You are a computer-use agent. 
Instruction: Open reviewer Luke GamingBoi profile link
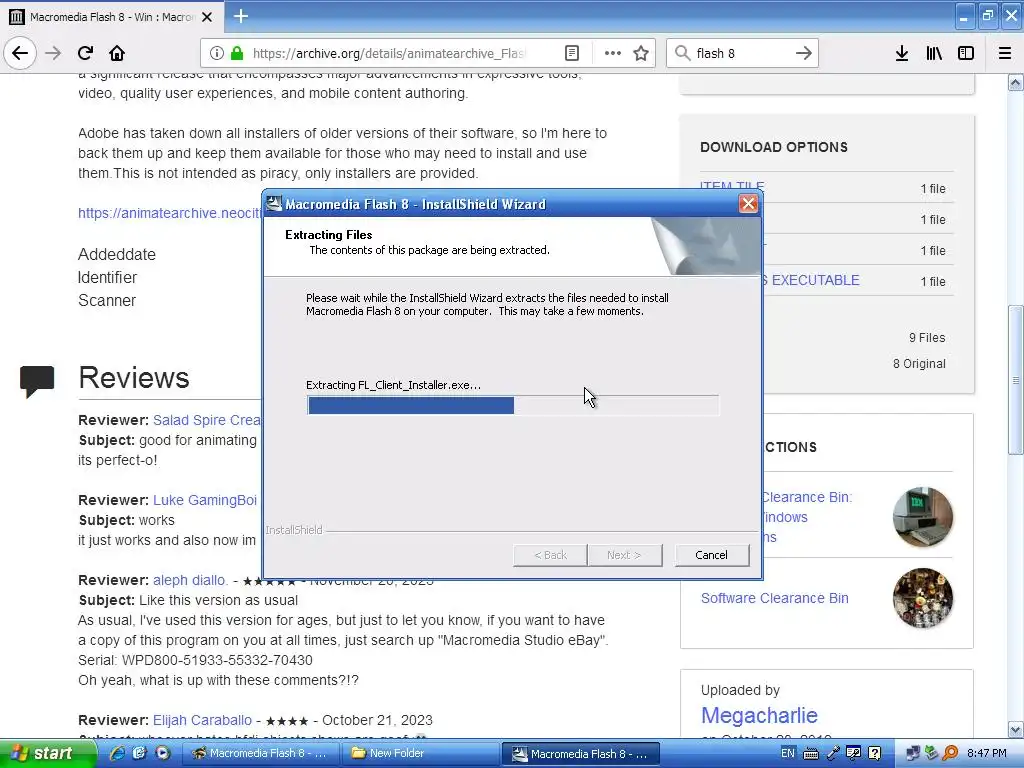pos(204,500)
